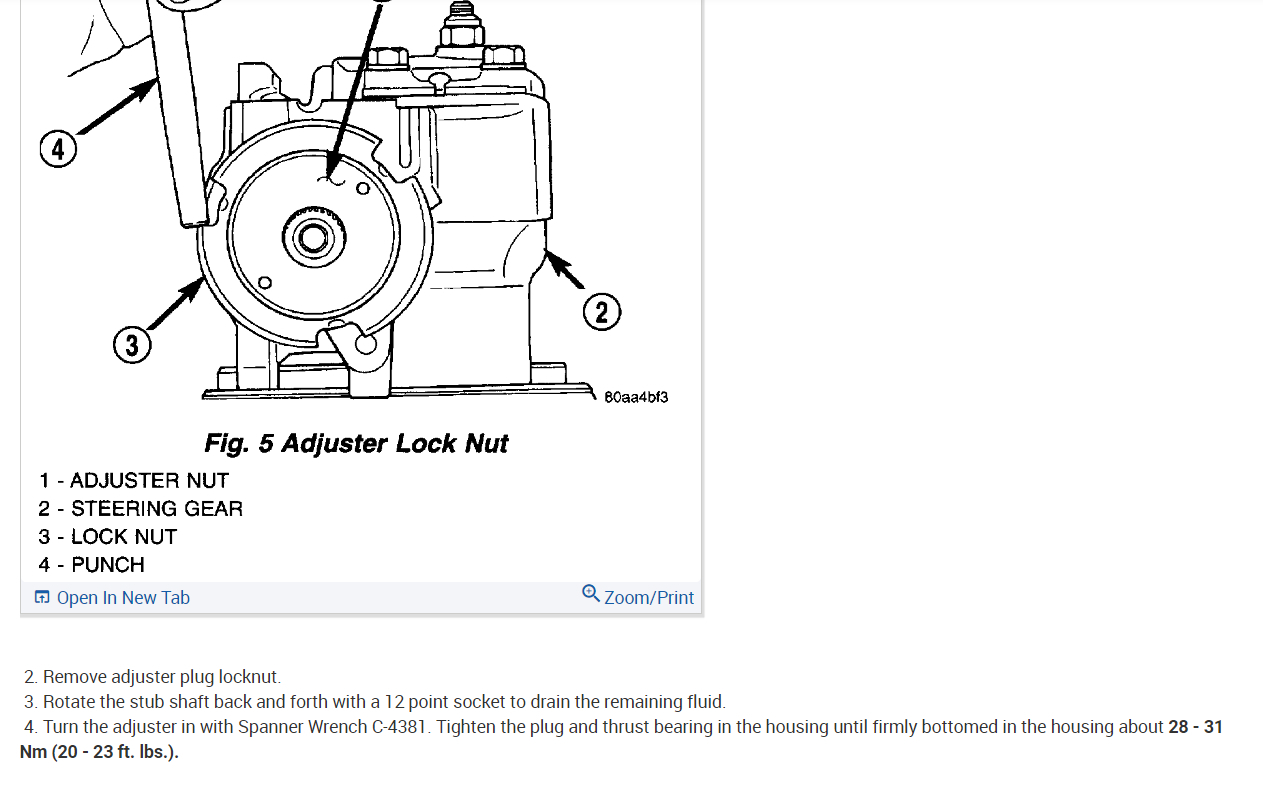This screenshot has width=1263, height=796.
Task: Click the magnifier icon beside Zoom/Print
Action: tap(591, 594)
